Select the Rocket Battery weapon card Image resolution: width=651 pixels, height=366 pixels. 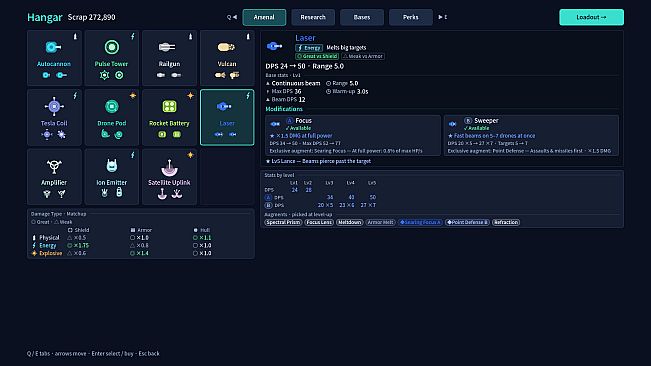pyautogui.click(x=169, y=117)
